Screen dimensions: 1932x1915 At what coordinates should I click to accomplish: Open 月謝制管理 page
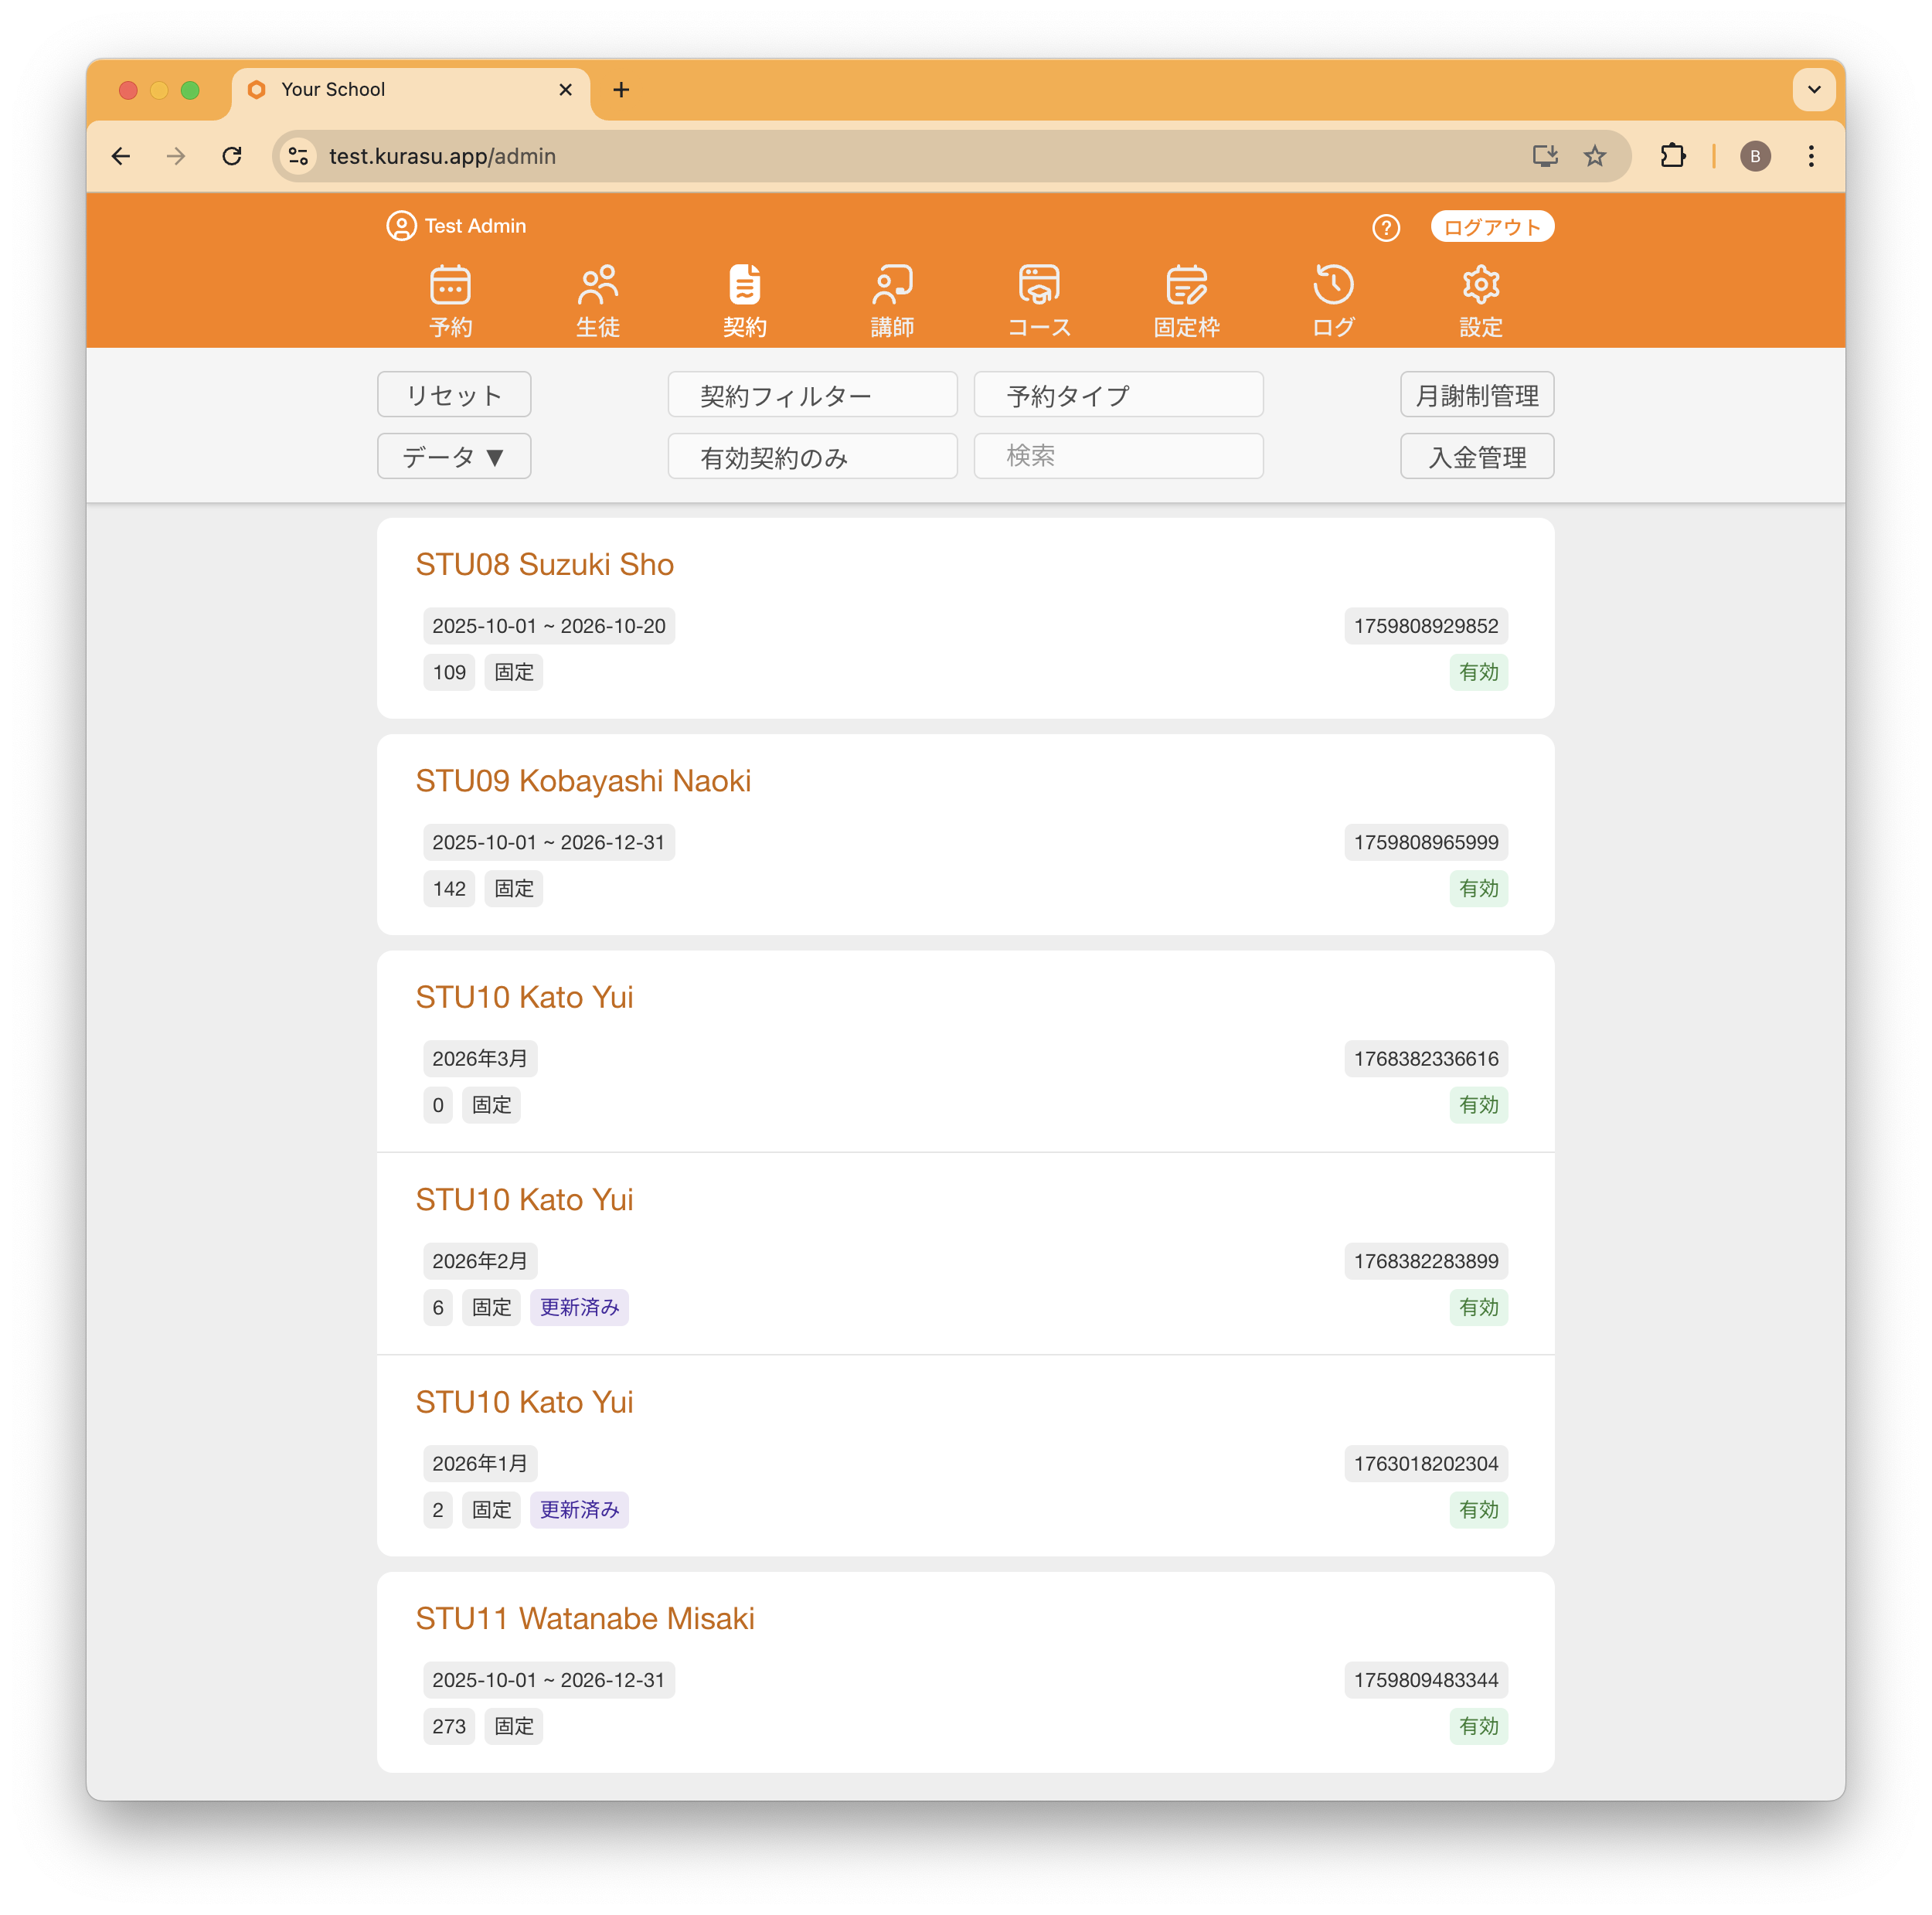(1476, 396)
